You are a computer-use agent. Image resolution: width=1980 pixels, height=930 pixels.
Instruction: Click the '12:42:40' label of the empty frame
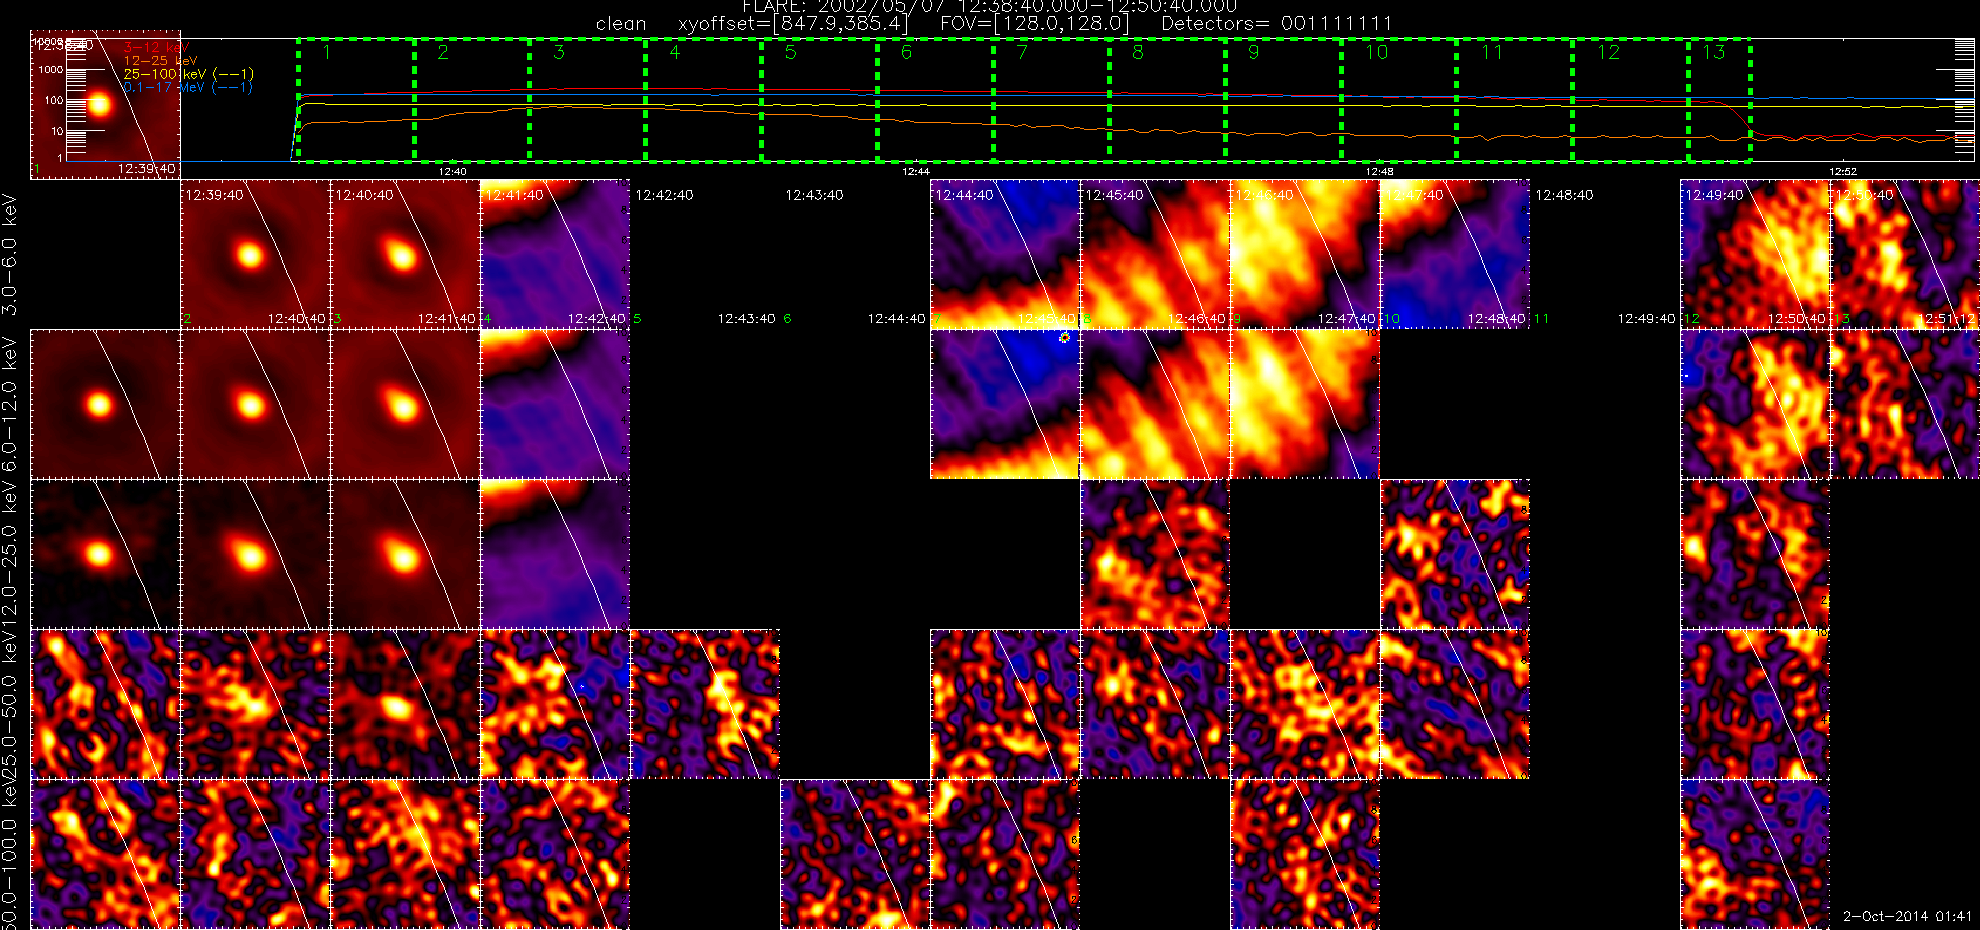click(x=664, y=195)
